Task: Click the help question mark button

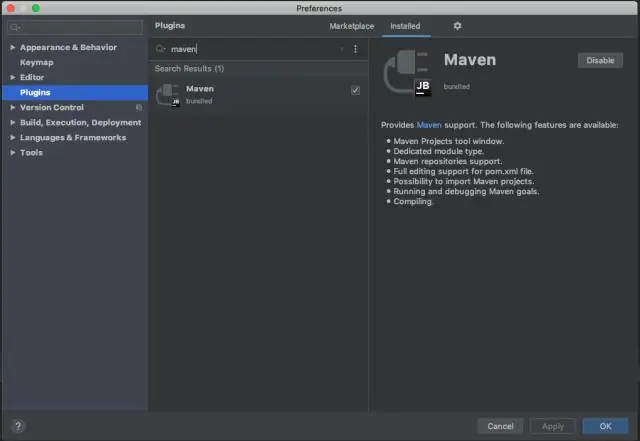Action: (x=18, y=426)
